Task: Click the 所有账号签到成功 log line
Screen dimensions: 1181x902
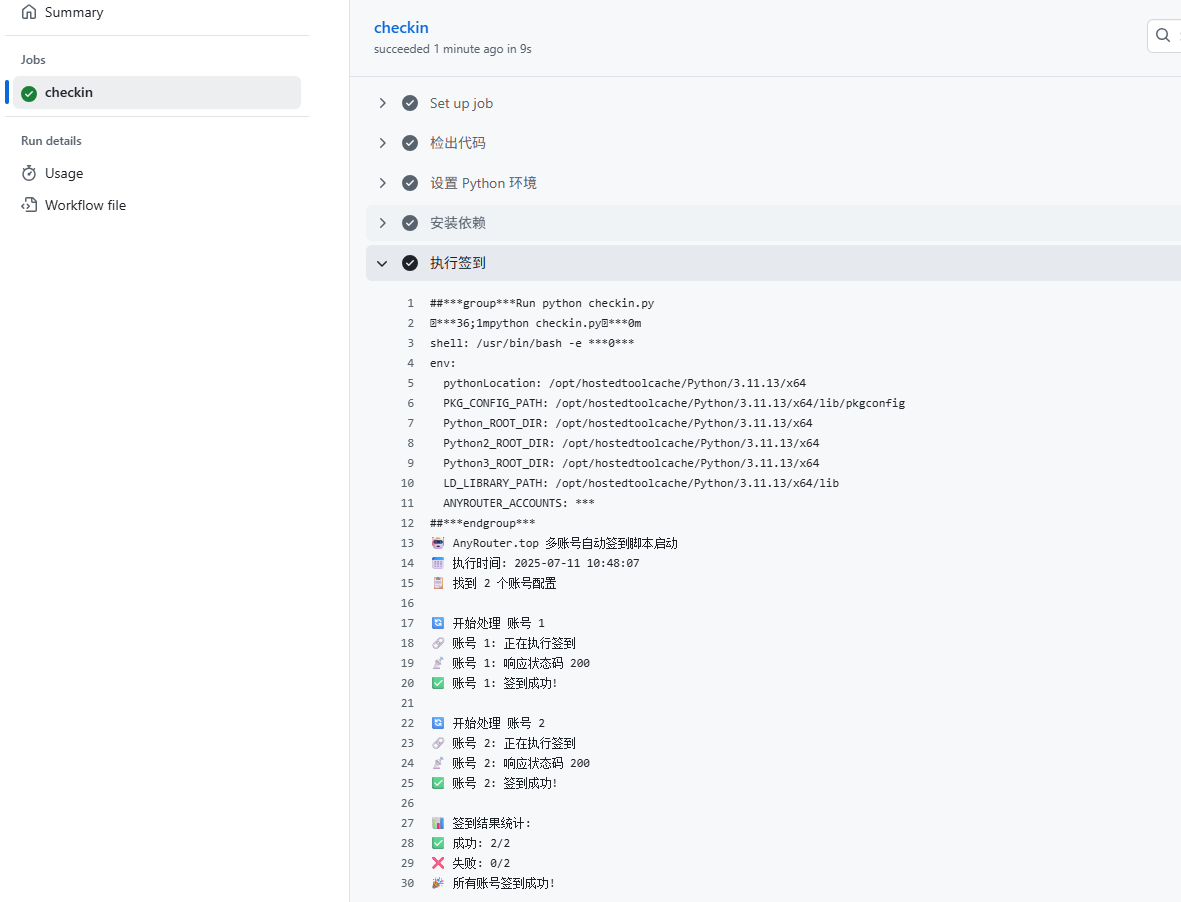Action: click(493, 883)
